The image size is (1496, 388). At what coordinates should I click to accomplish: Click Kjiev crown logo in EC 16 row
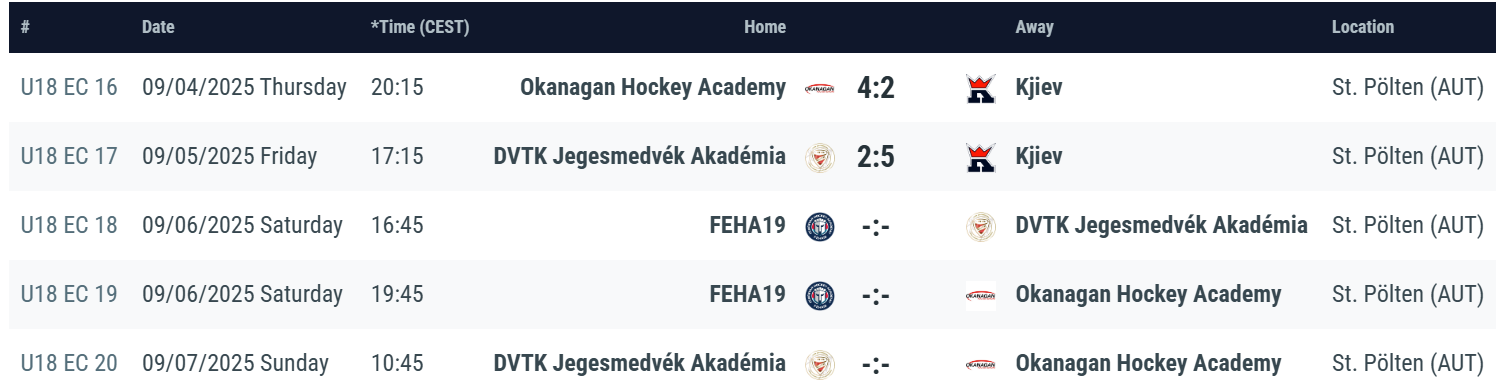click(981, 88)
